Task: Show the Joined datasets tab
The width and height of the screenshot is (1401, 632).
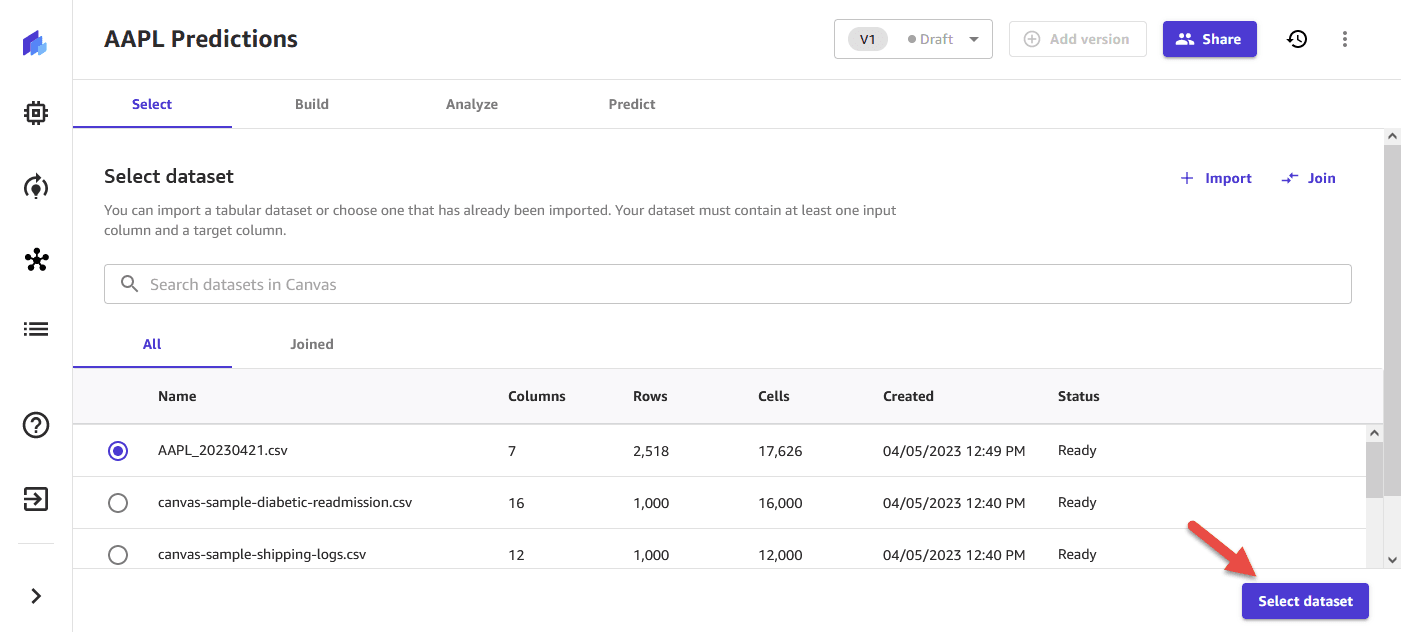Action: (312, 344)
